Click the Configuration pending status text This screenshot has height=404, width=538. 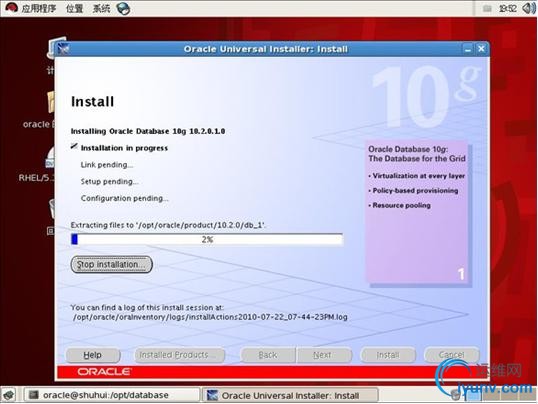(x=125, y=198)
